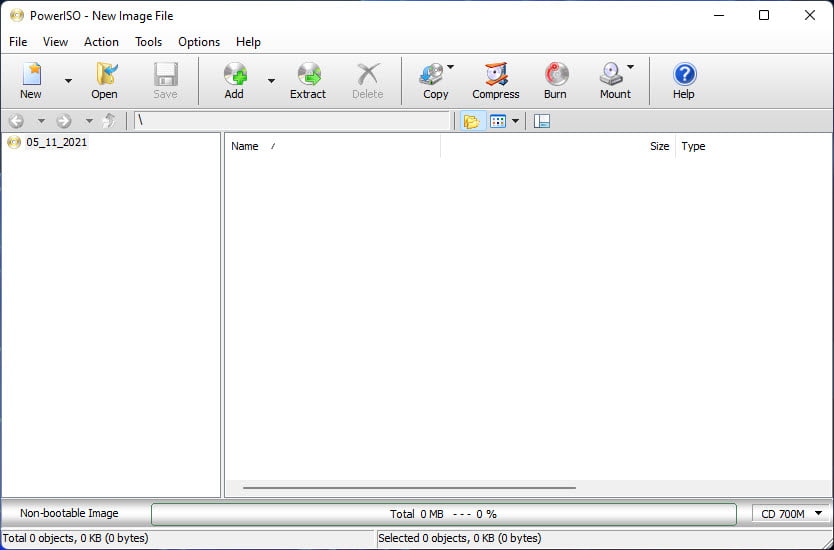834x550 pixels.
Task: Open the View menu
Action: tap(55, 42)
